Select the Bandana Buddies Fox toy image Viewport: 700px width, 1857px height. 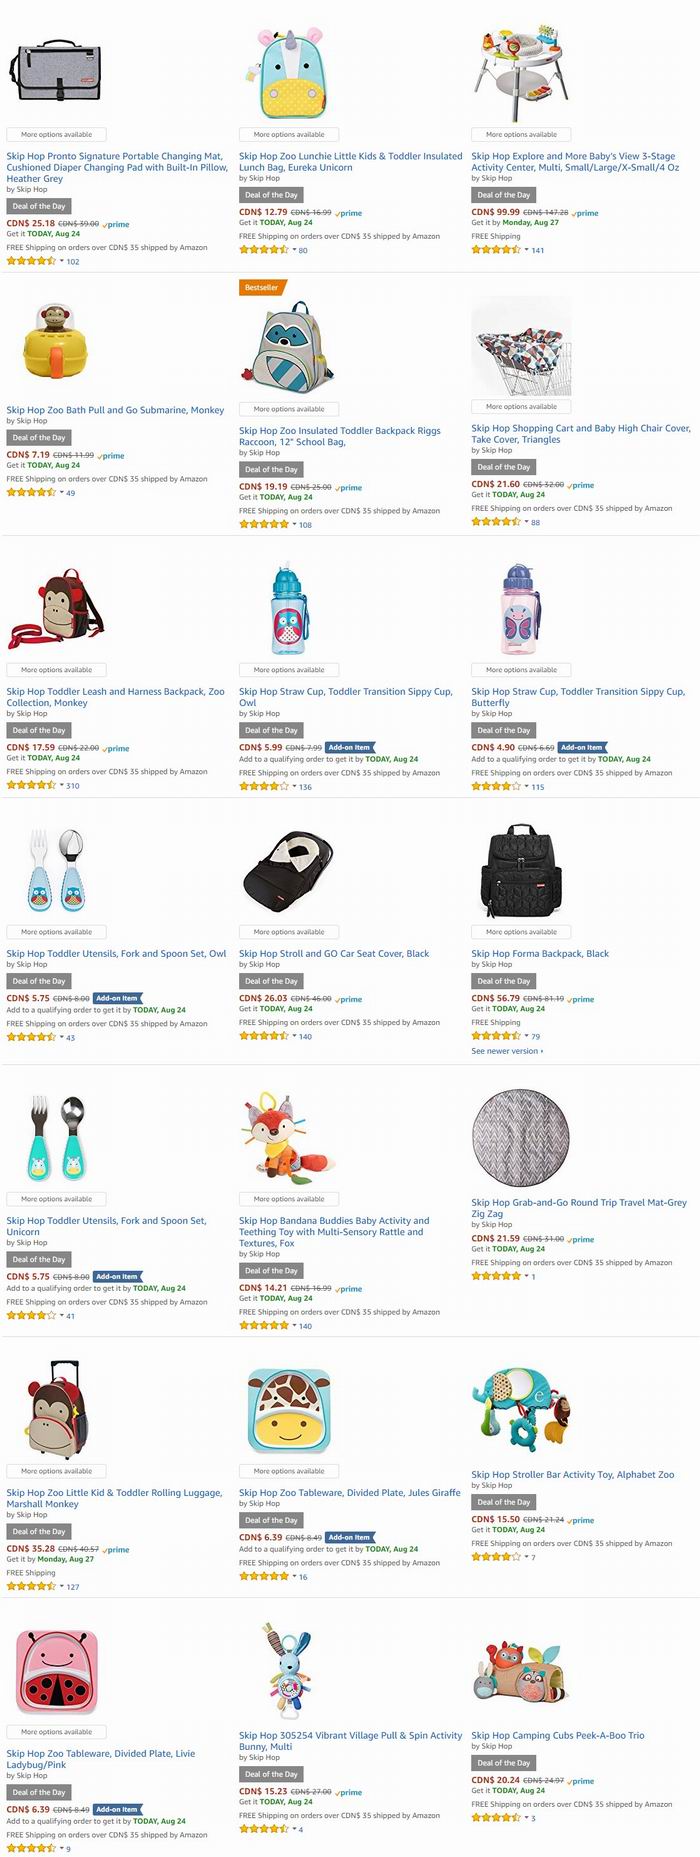(290, 1137)
